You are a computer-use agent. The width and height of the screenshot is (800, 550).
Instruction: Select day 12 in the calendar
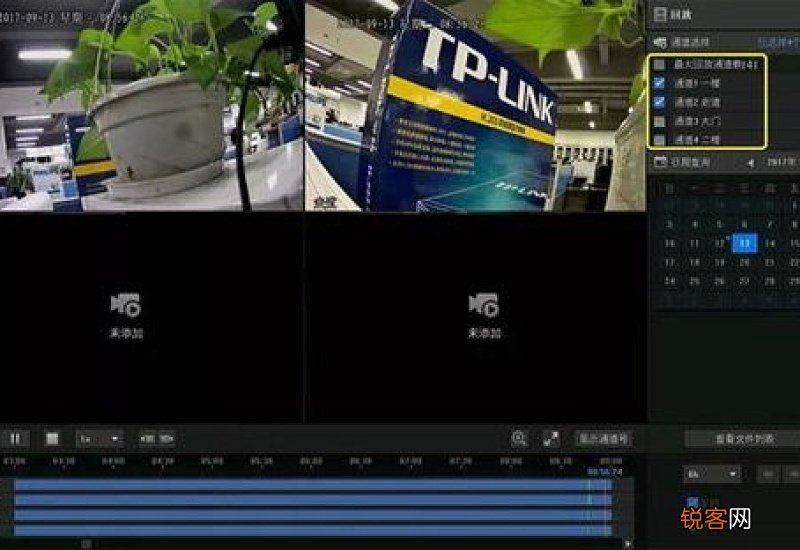[719, 243]
